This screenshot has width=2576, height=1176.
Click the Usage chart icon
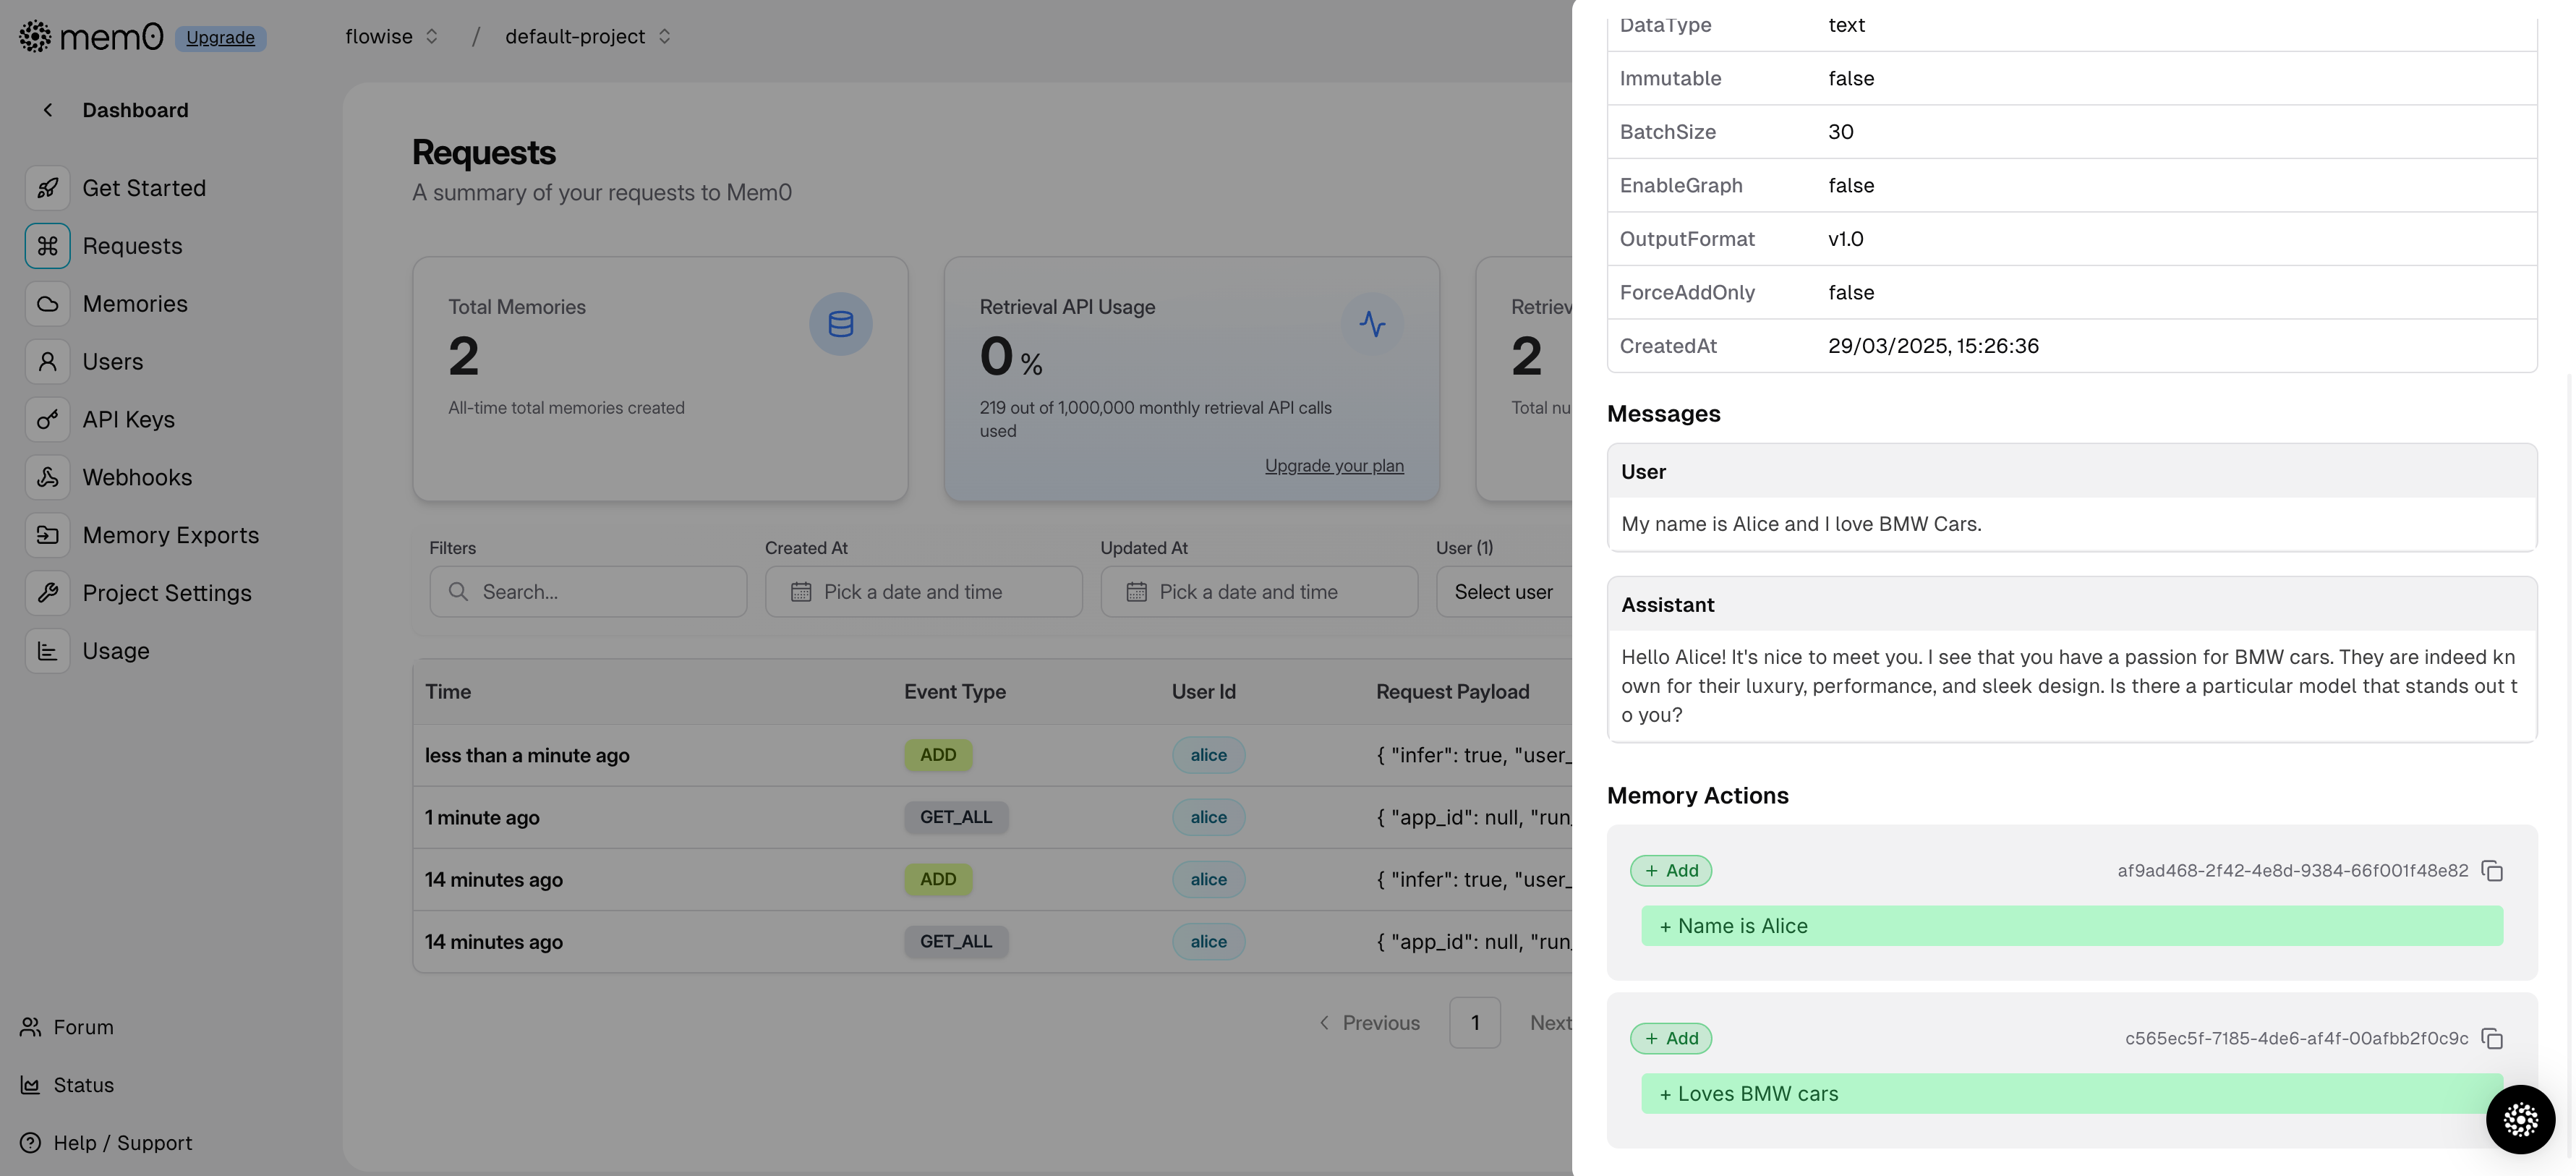pos(47,651)
